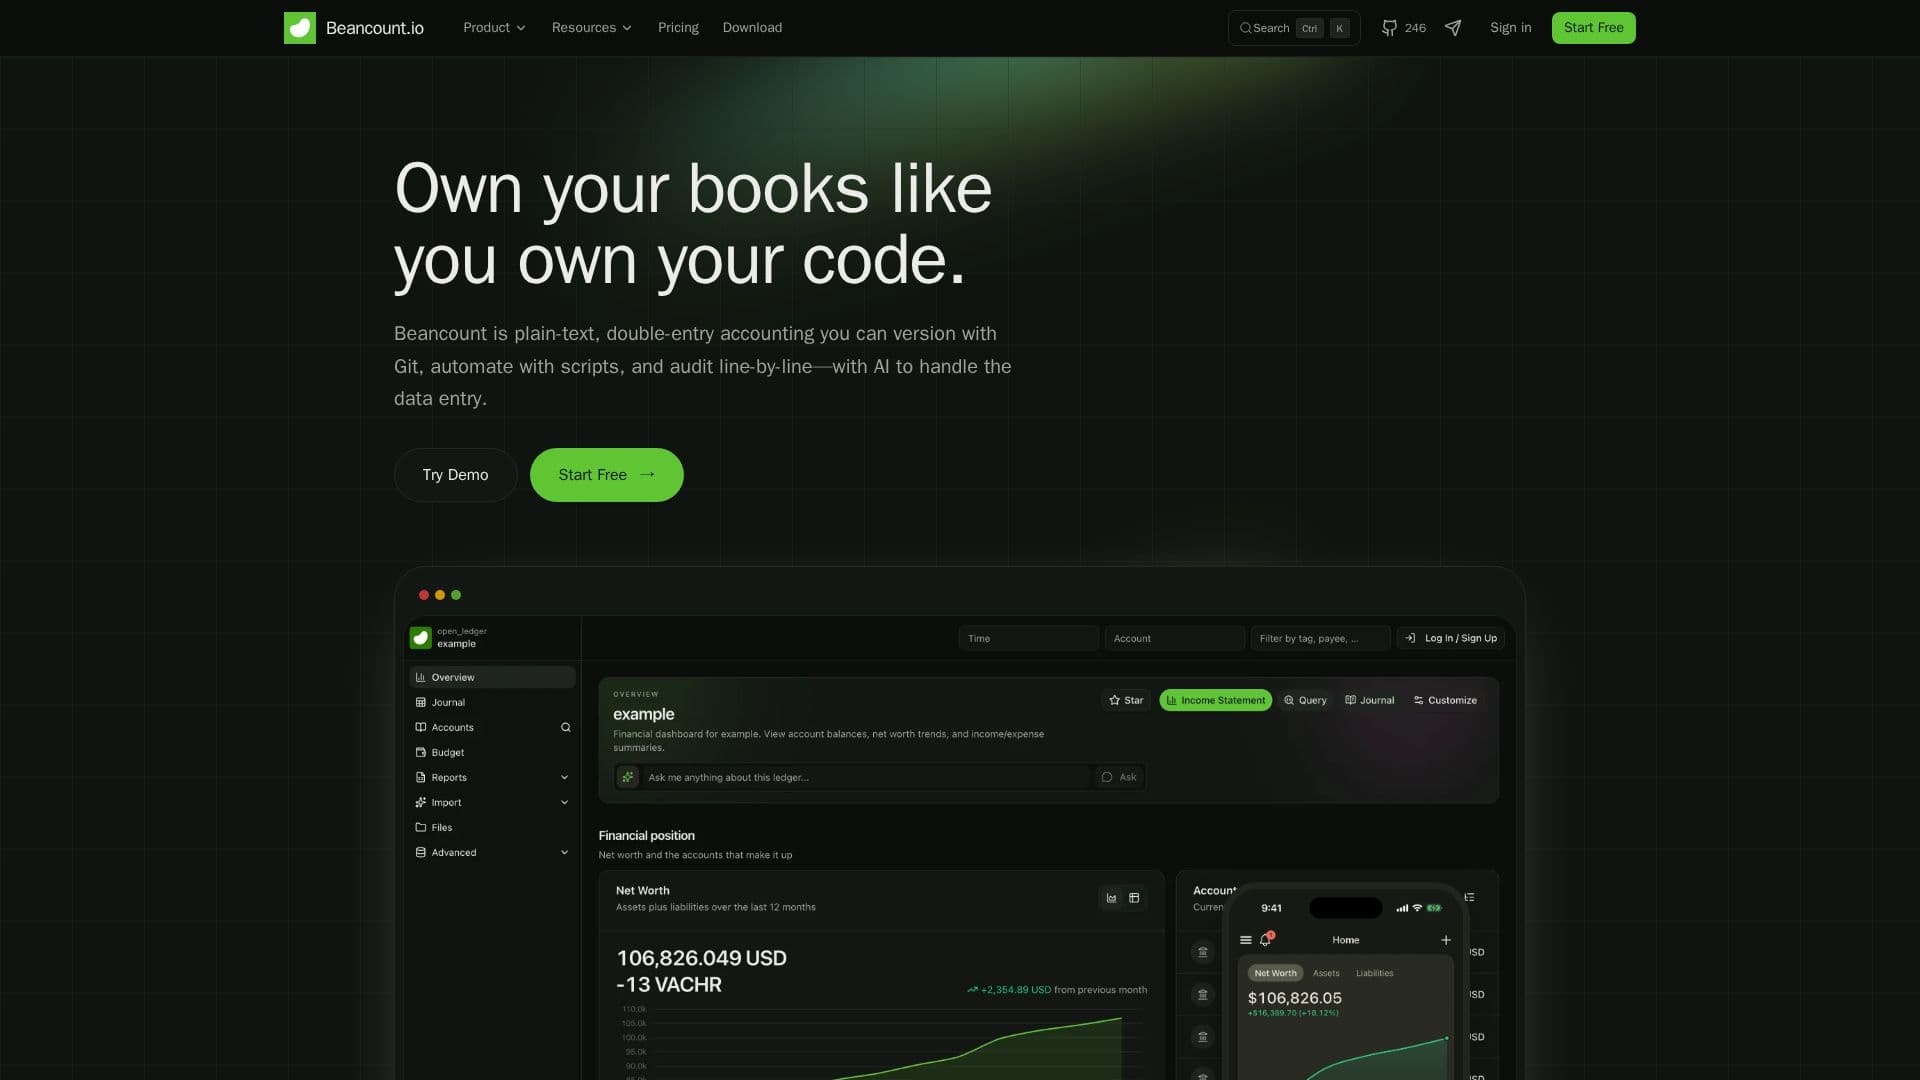
Task: Toggle the Star button on example ledger
Action: coord(1126,700)
